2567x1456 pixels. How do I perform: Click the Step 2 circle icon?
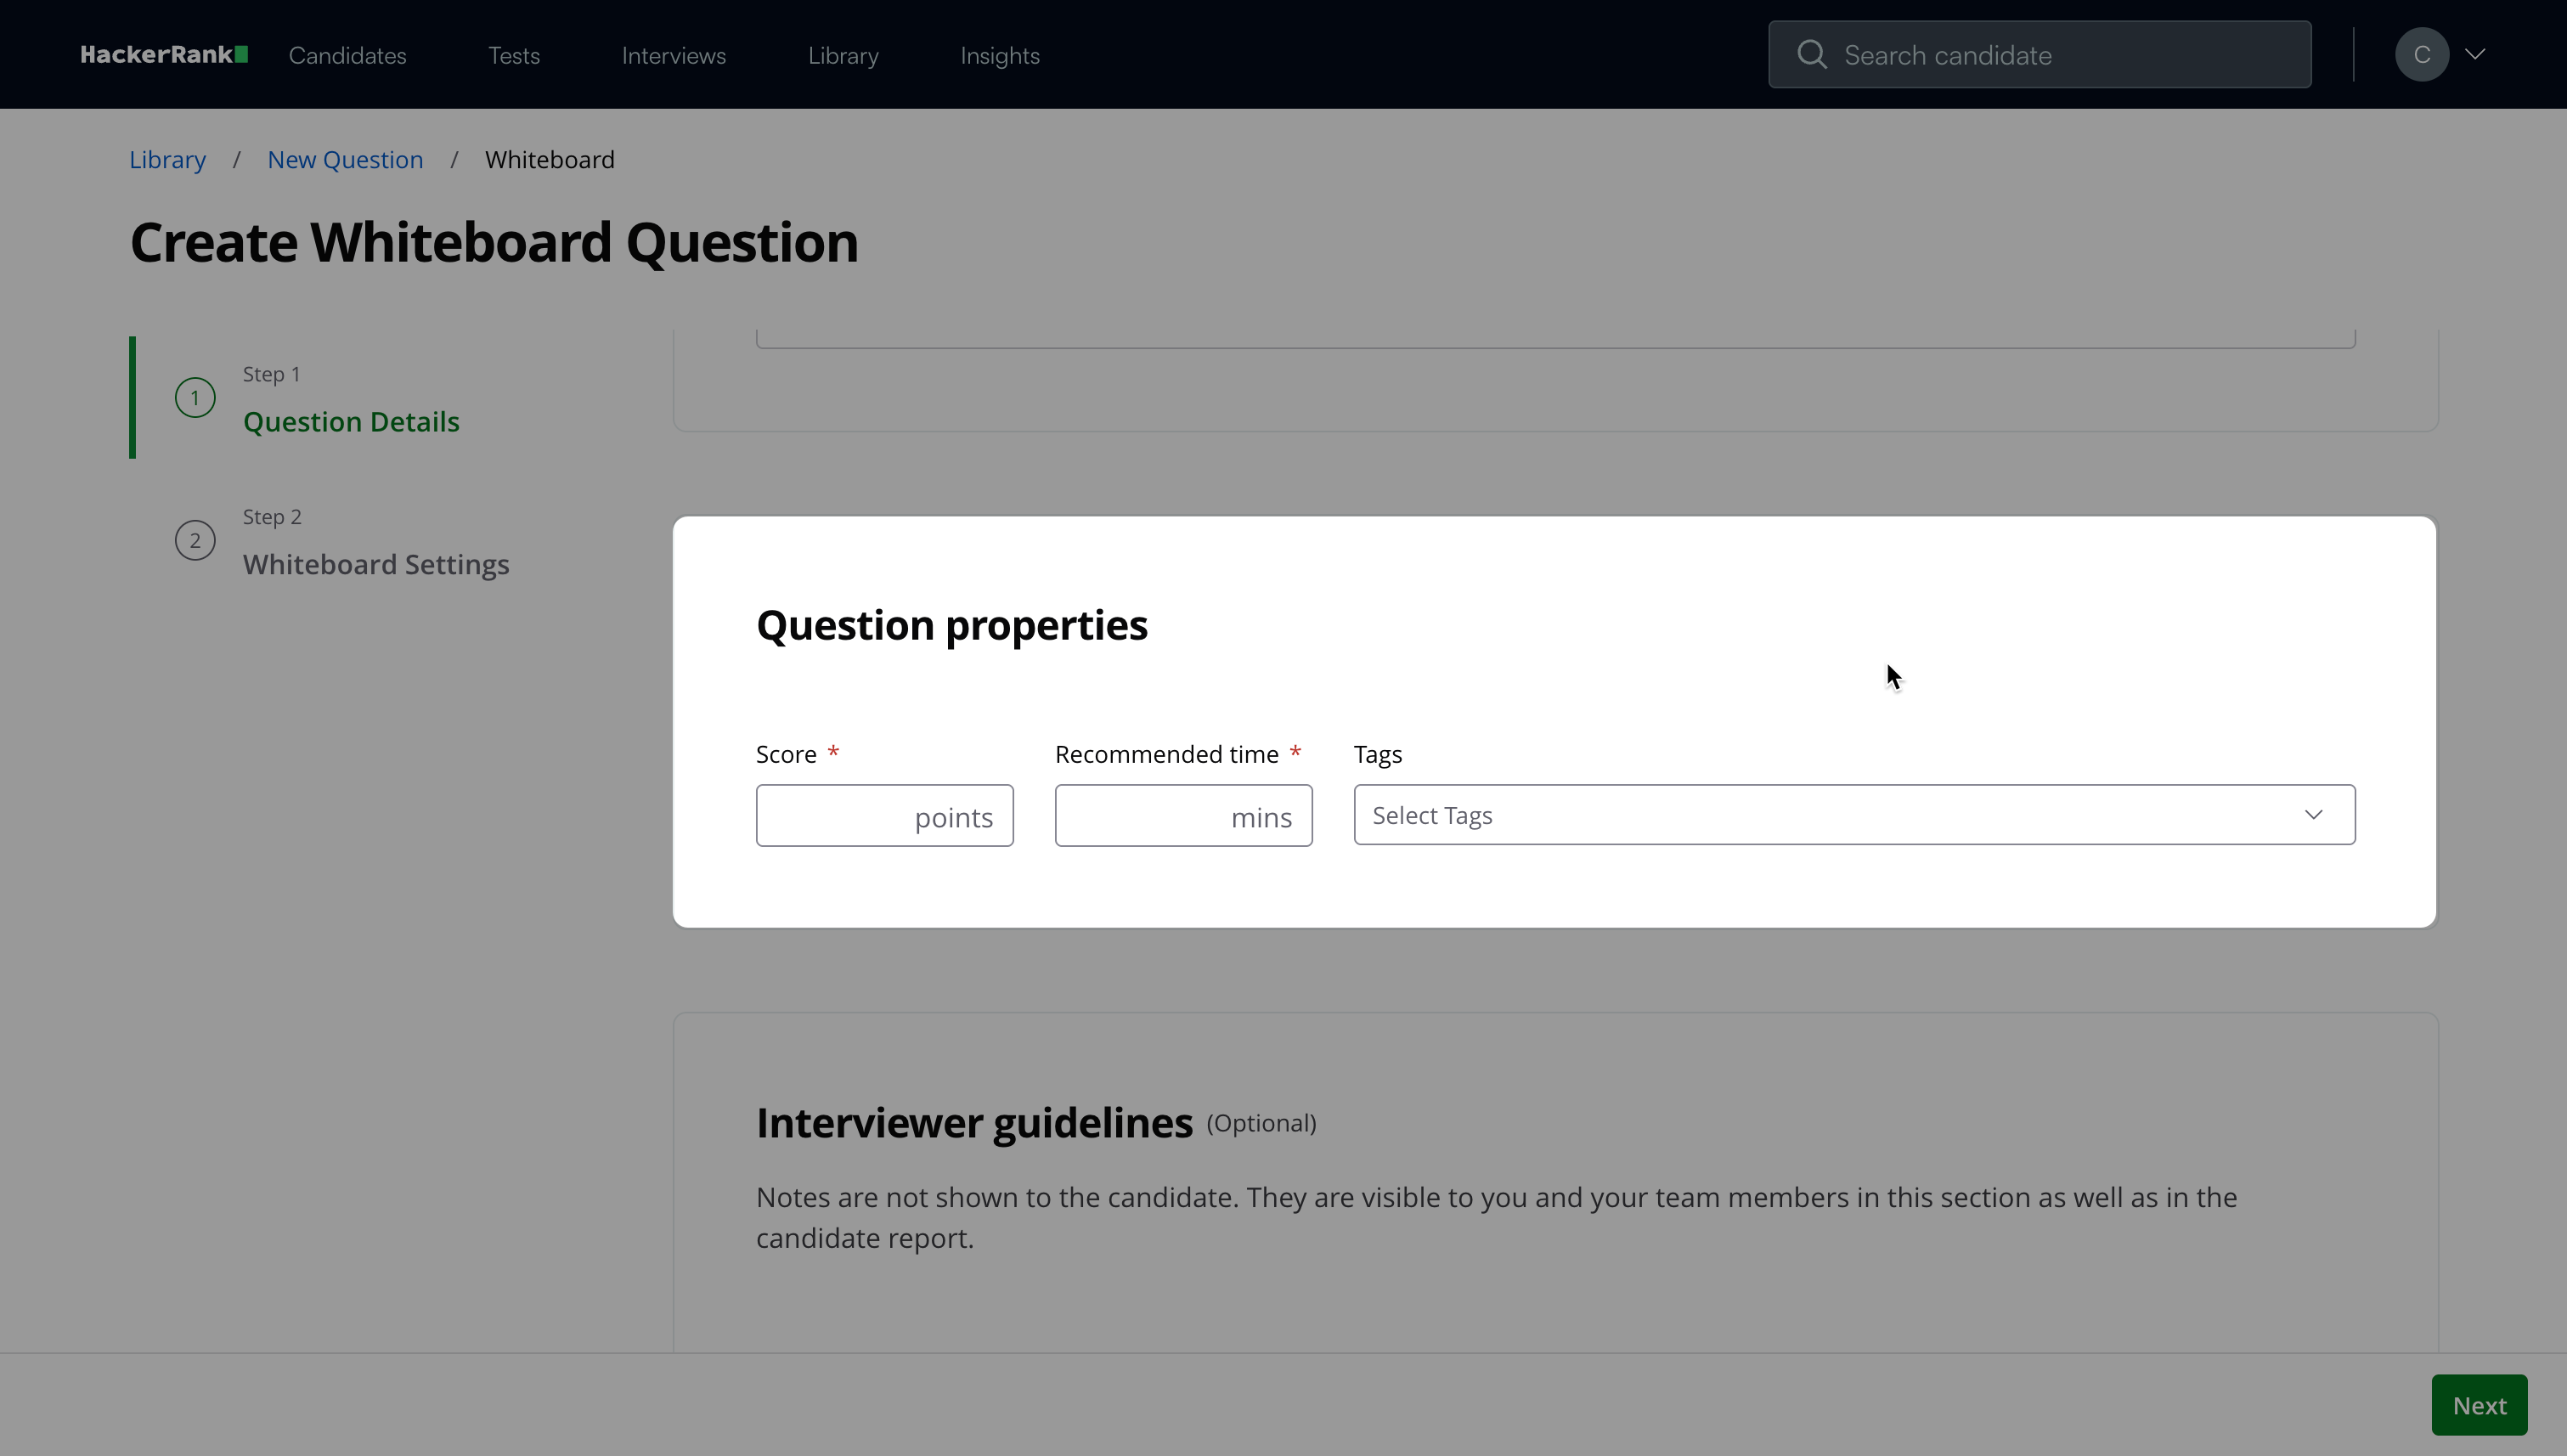coord(195,541)
